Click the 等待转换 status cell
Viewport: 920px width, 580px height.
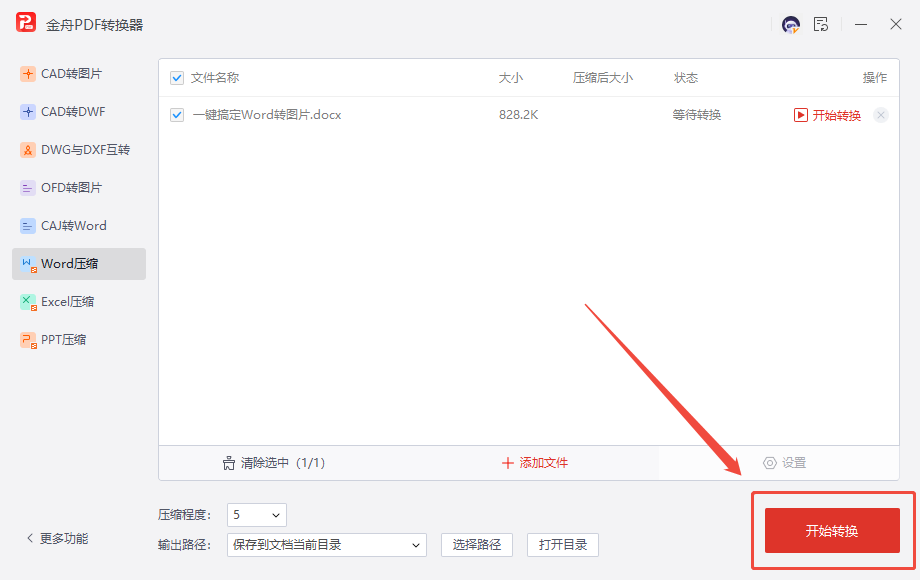click(x=696, y=115)
